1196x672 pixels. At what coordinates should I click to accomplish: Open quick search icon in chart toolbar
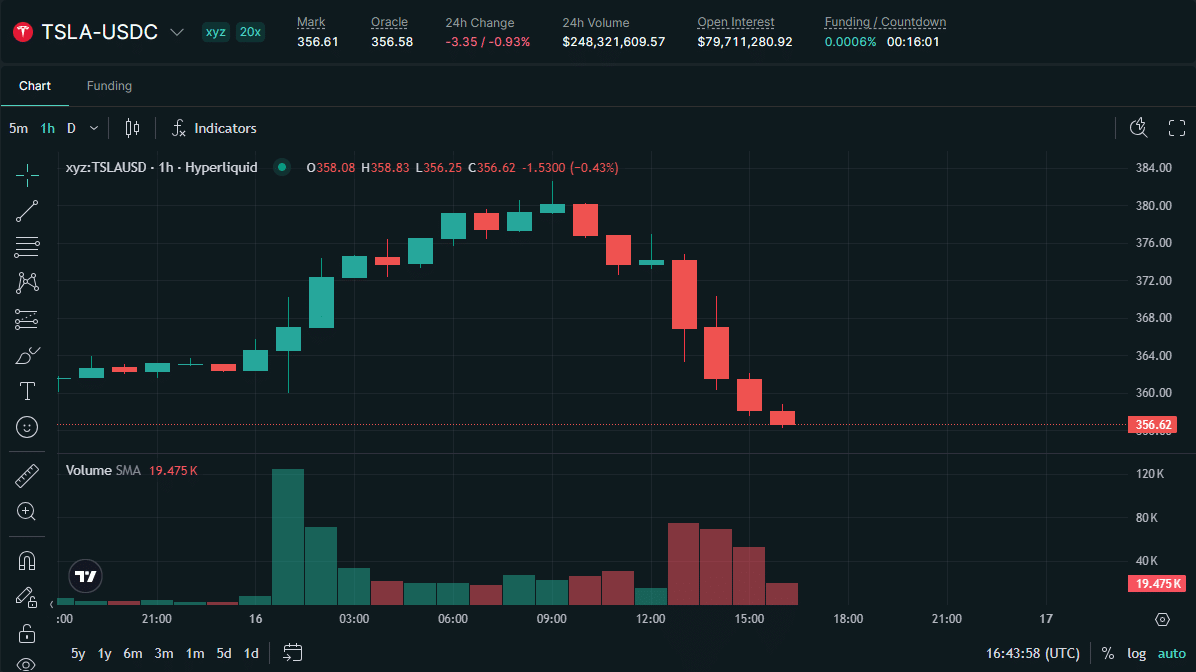coord(1138,128)
